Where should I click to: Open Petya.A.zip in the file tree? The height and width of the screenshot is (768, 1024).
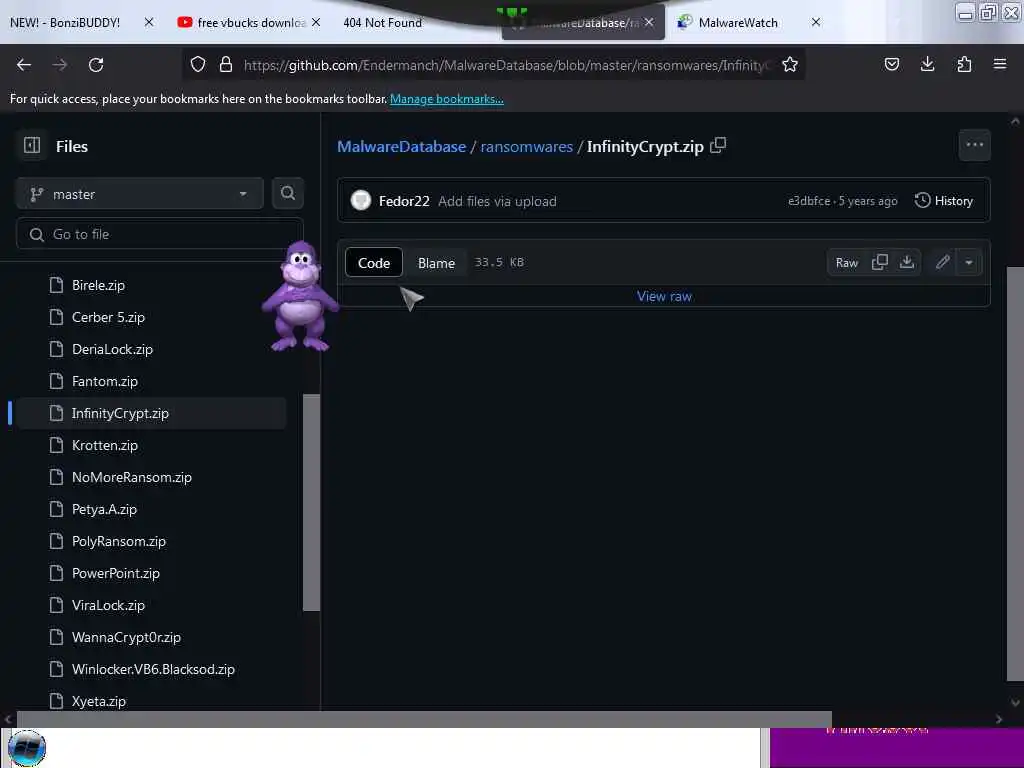pyautogui.click(x=104, y=509)
